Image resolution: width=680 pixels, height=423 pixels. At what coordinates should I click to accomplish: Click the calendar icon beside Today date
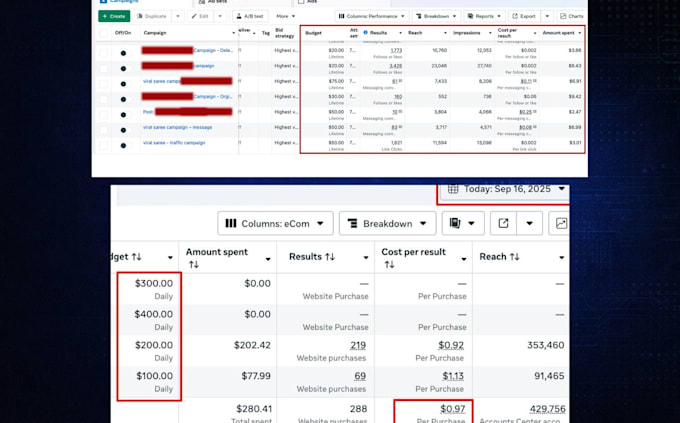453,189
